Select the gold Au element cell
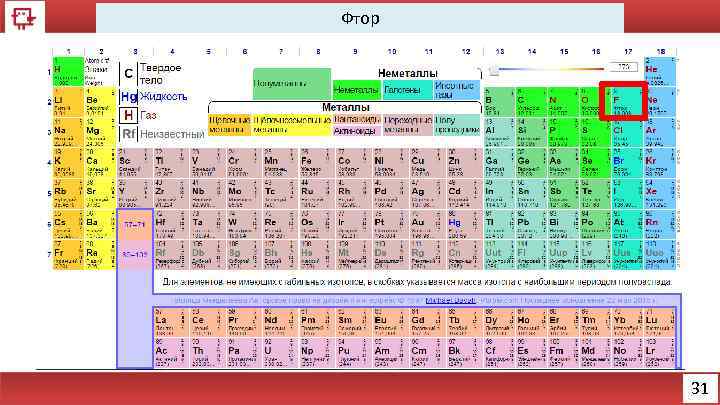 [x=427, y=224]
